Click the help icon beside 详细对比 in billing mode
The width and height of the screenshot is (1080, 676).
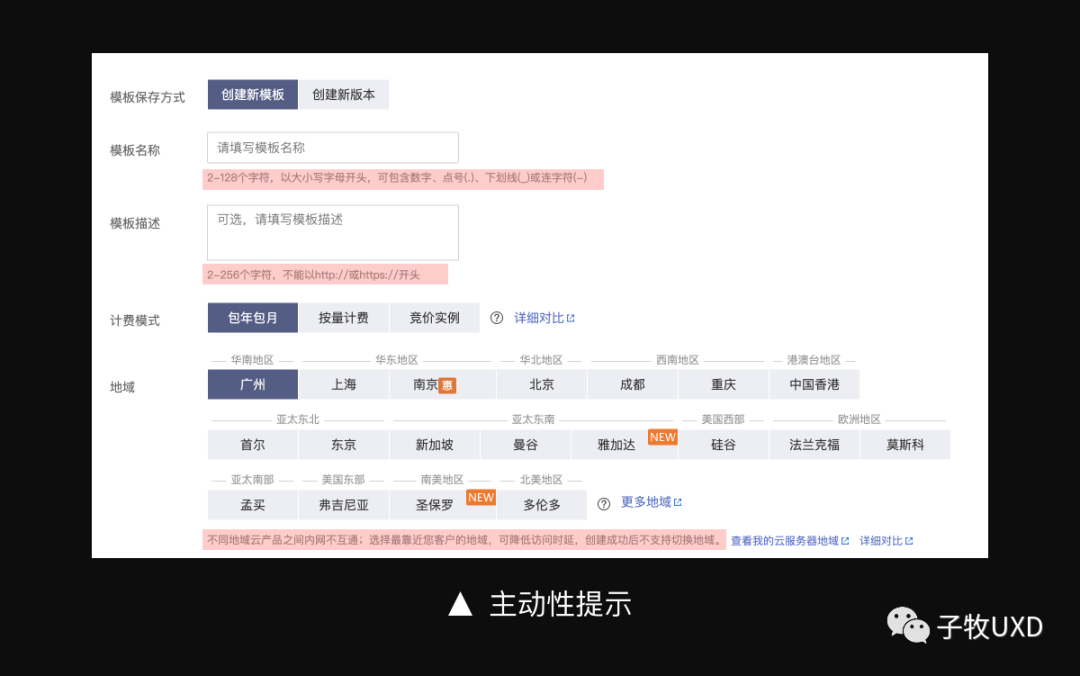[x=497, y=318]
